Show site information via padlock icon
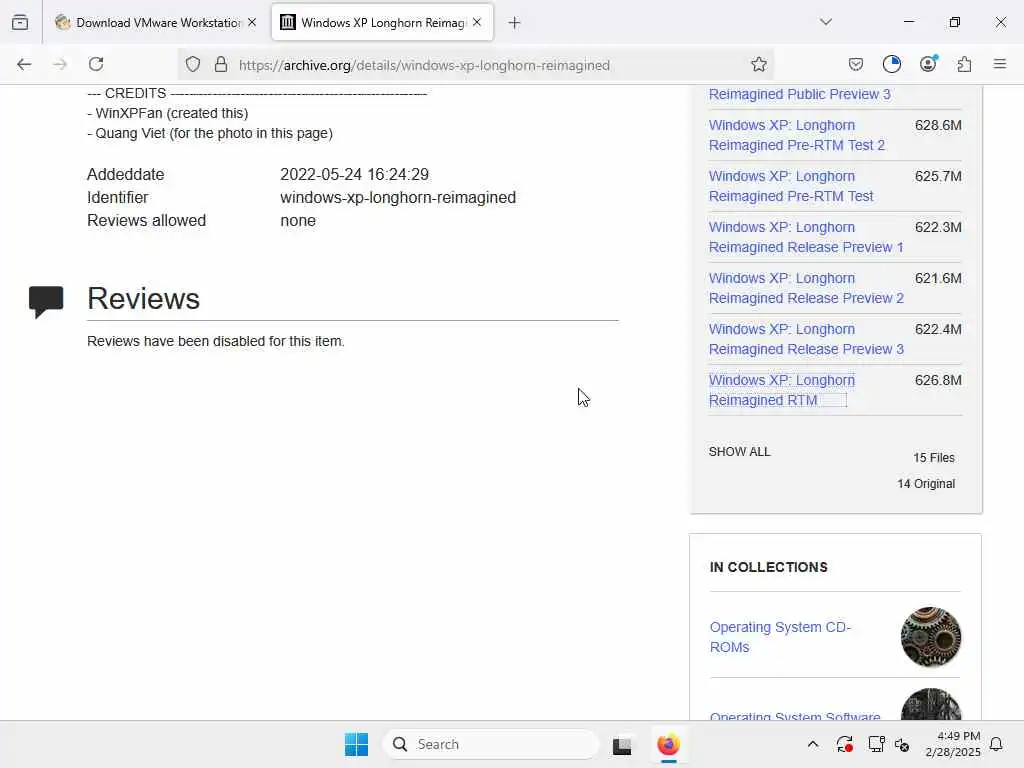1024x768 pixels. pyautogui.click(x=221, y=64)
